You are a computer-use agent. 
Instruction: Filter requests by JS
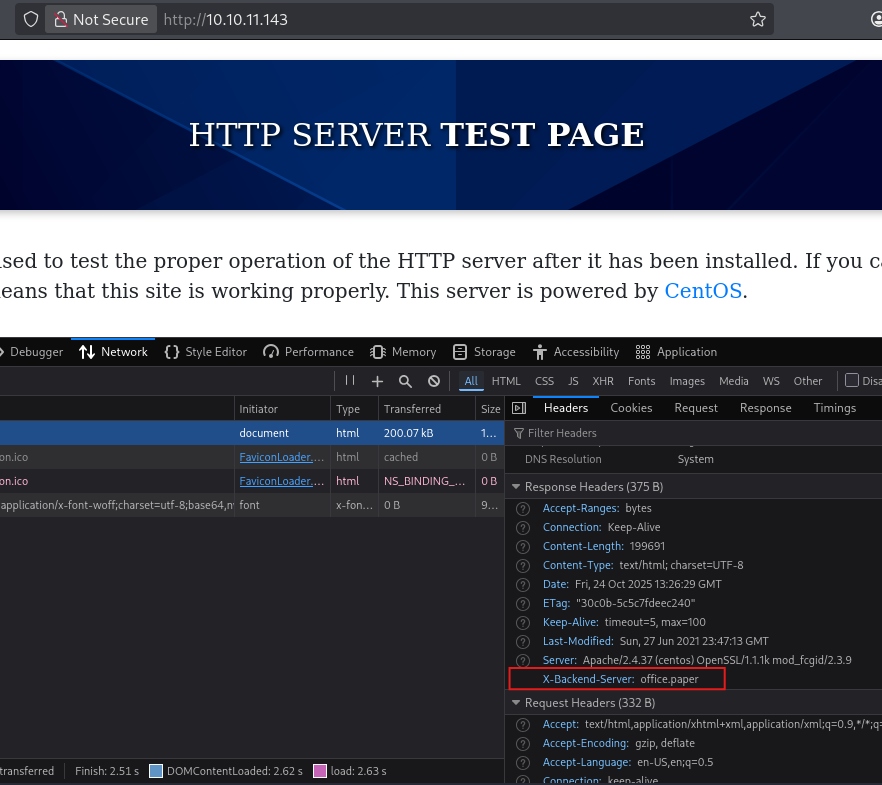pos(573,381)
